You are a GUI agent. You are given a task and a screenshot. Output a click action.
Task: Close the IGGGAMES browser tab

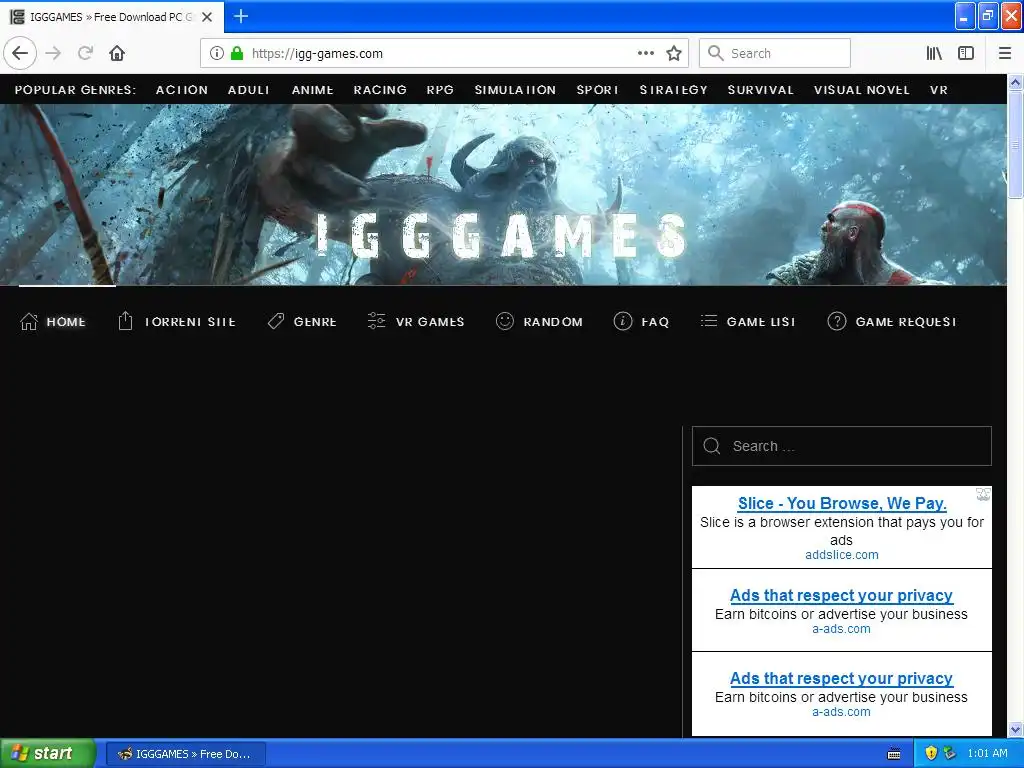pyautogui.click(x=207, y=17)
